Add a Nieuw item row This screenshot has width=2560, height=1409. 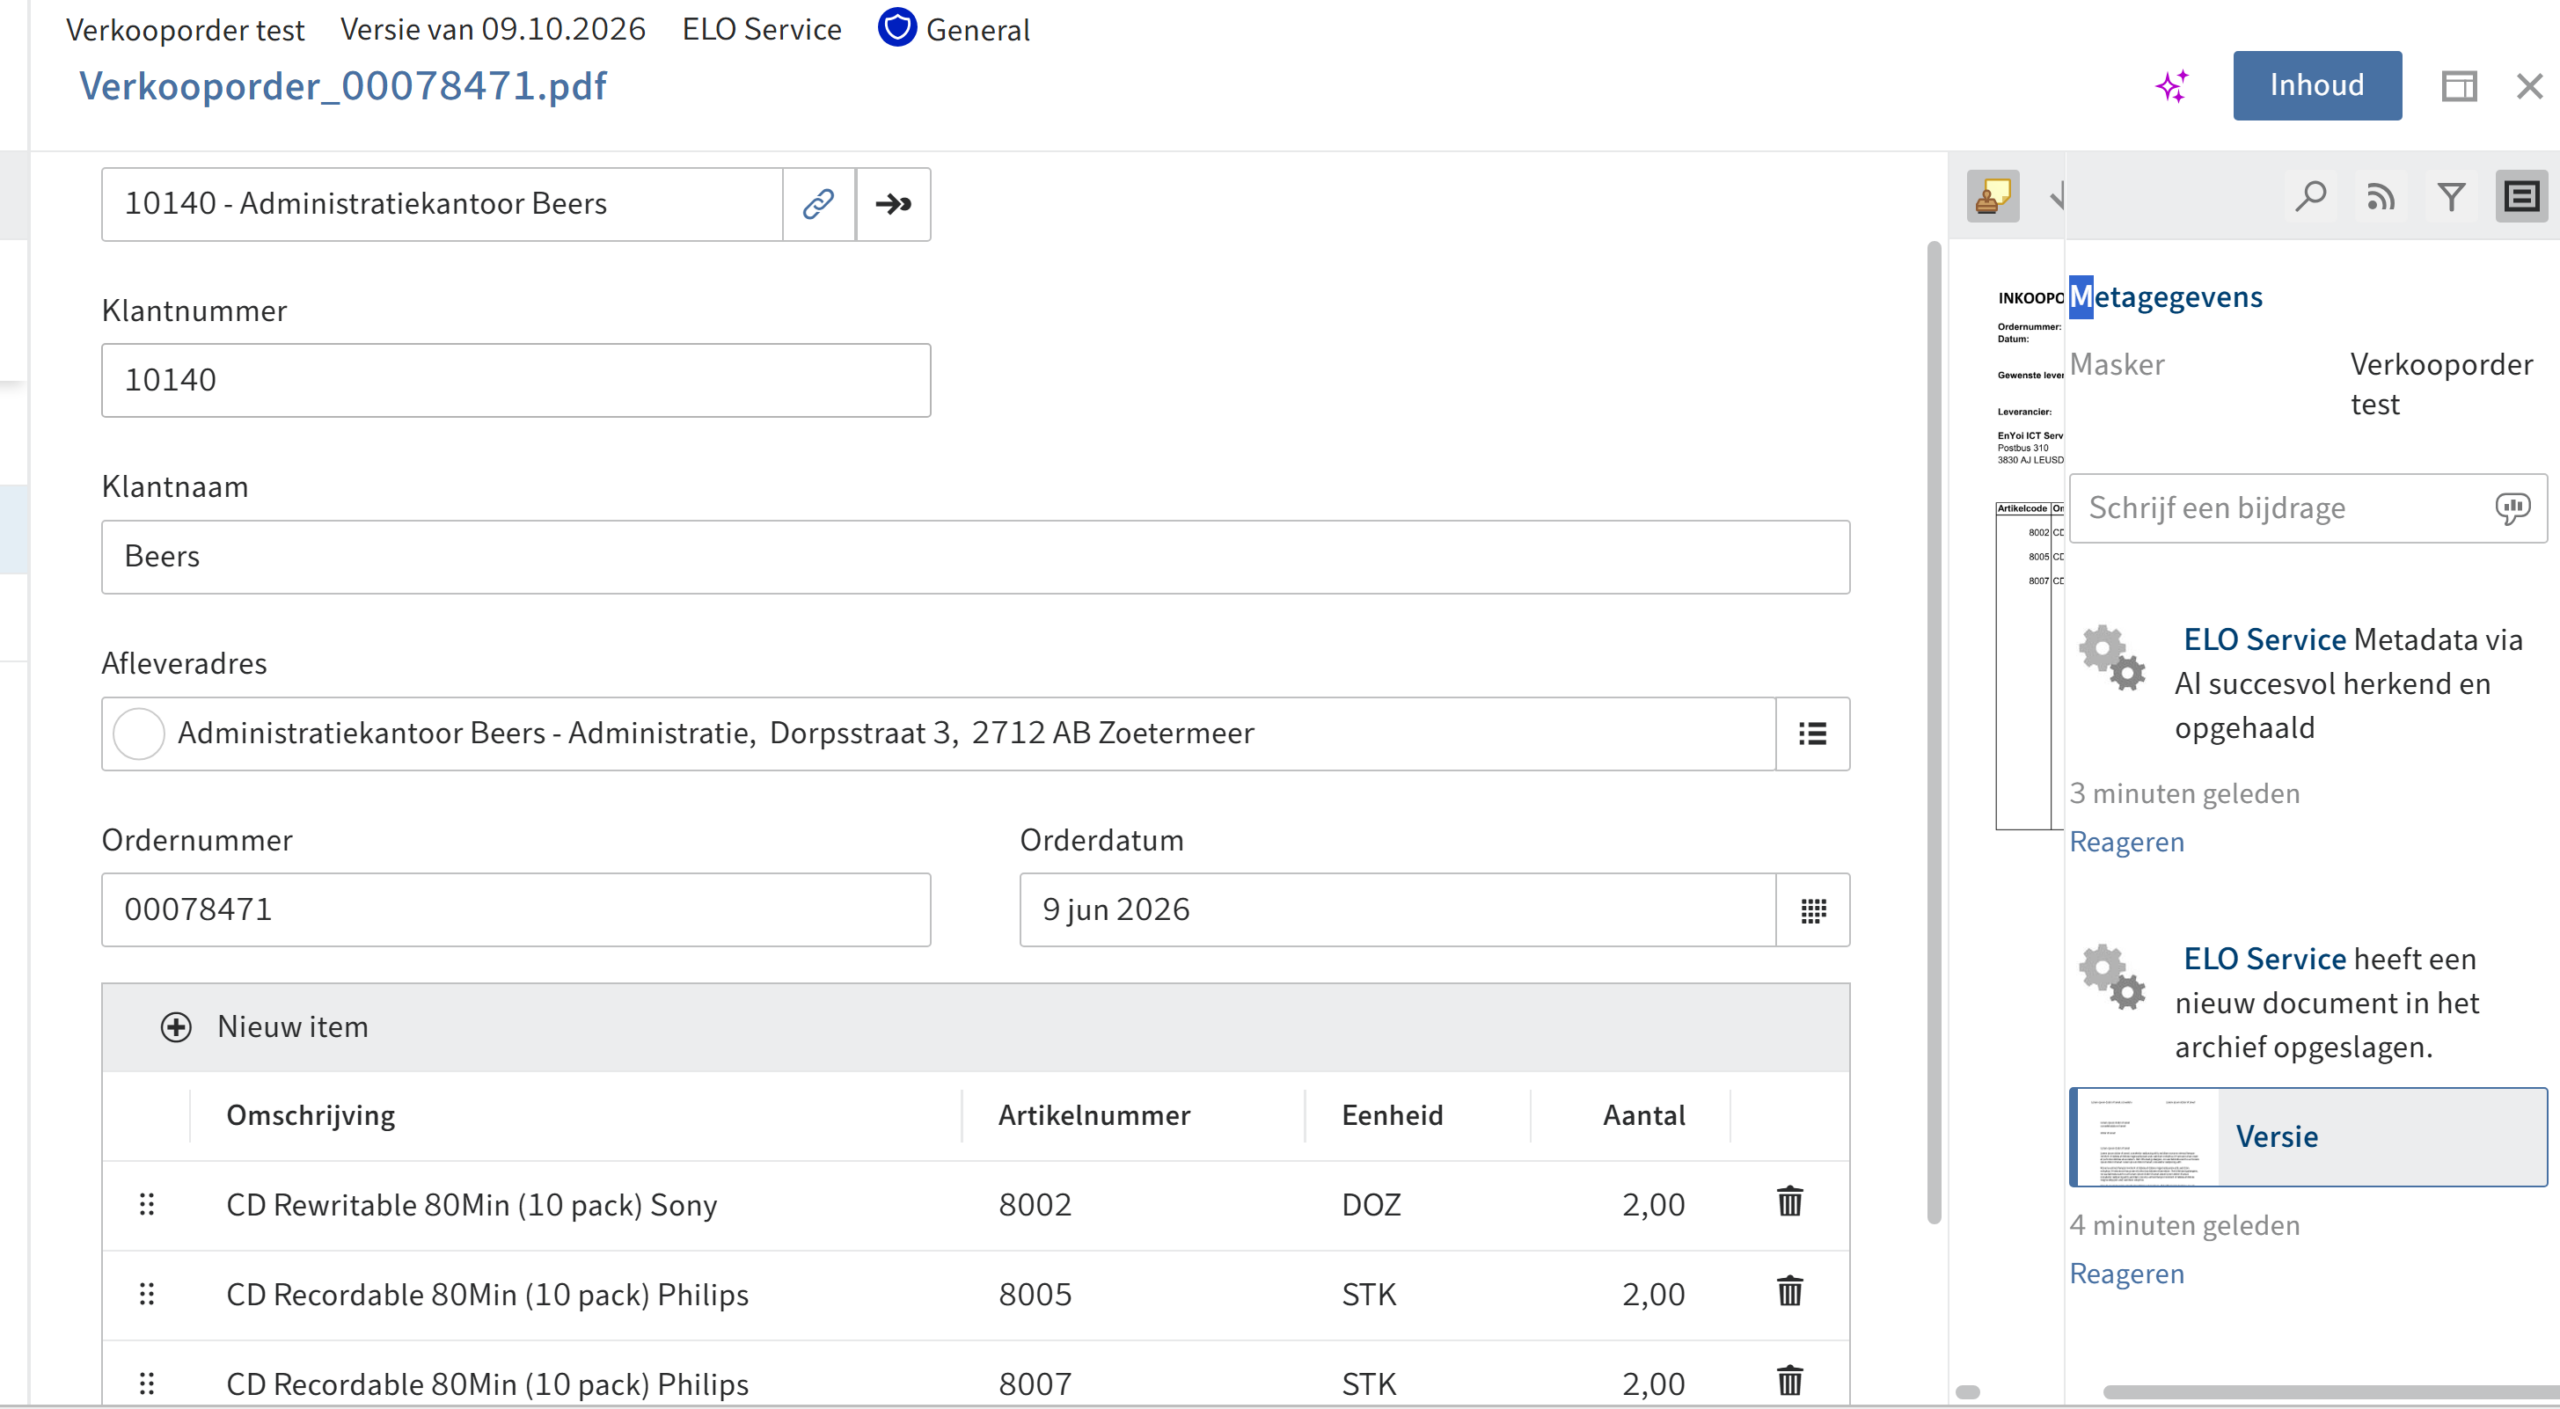pyautogui.click(x=265, y=1027)
